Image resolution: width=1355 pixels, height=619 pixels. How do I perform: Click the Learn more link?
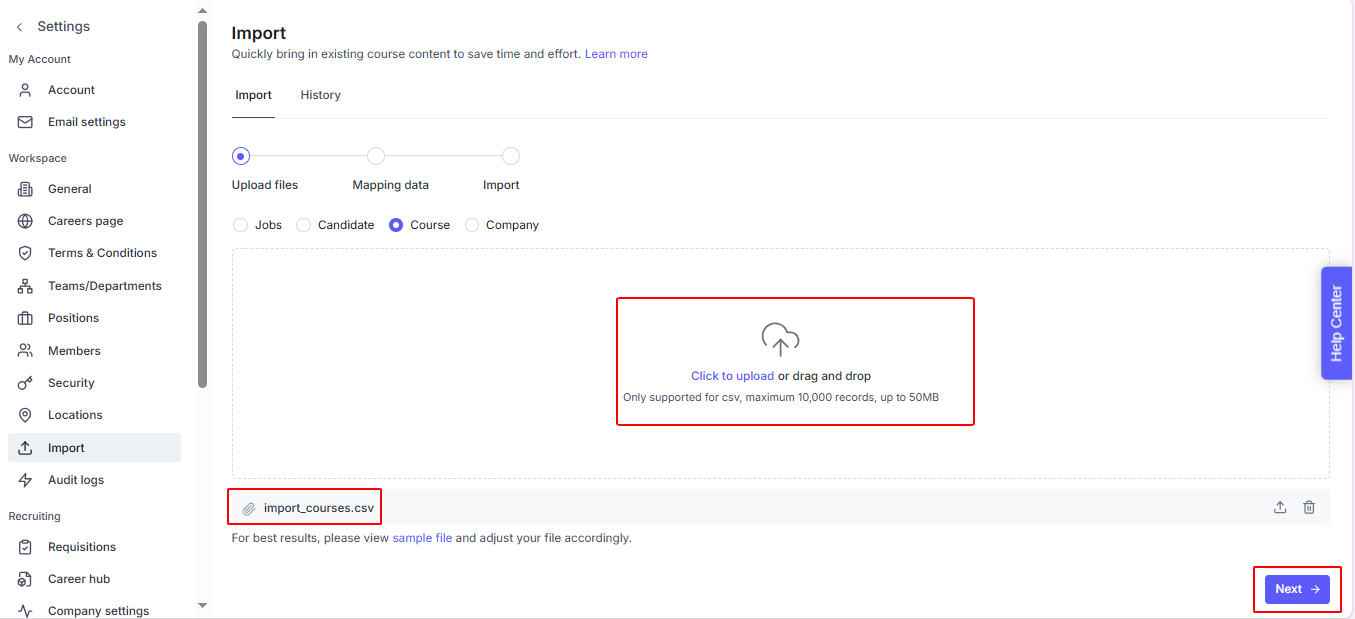(616, 54)
